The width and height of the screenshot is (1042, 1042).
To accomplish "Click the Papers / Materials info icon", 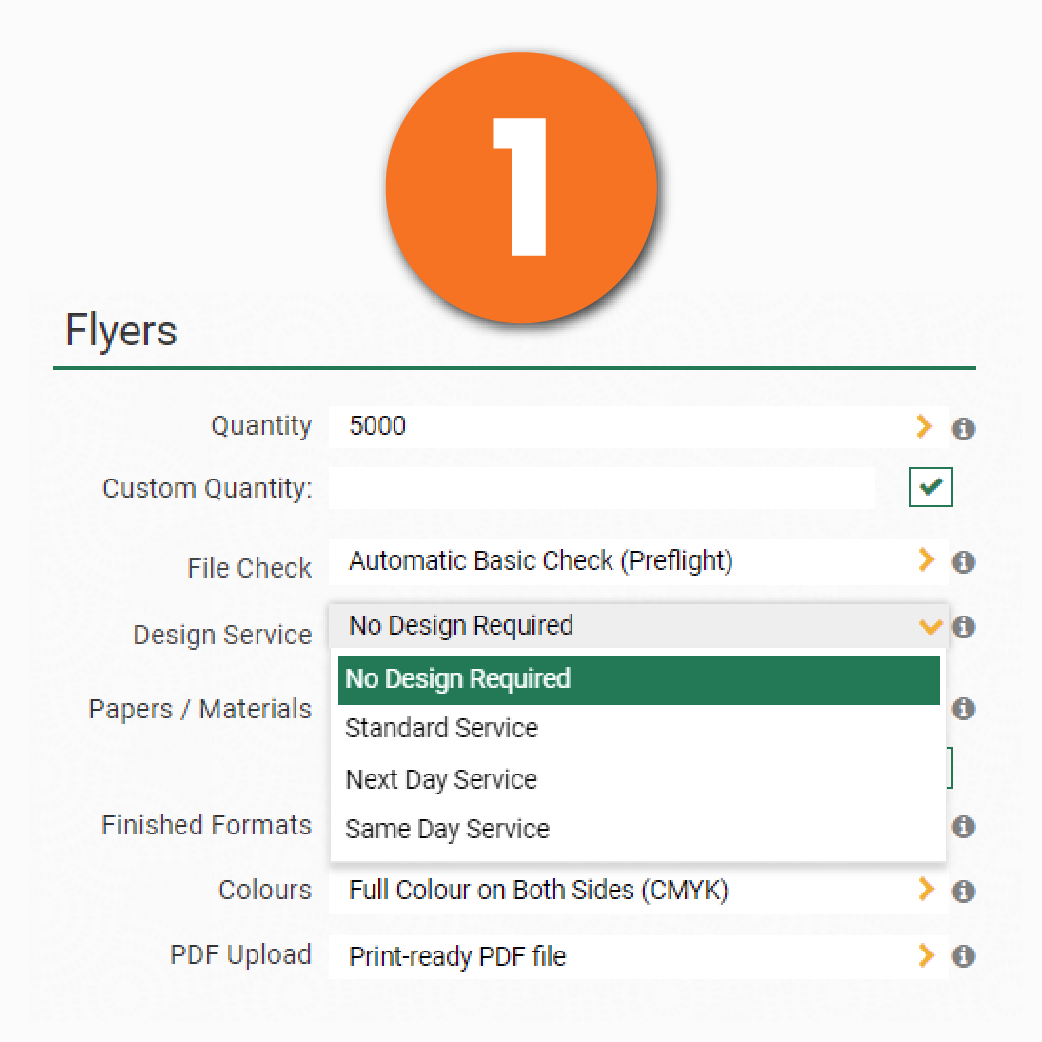I will [x=963, y=708].
